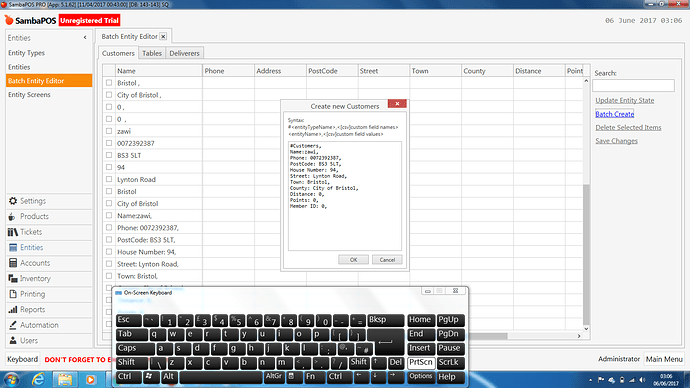Image resolution: width=690 pixels, height=388 pixels.
Task: Tick checkbox for zawi row
Action: [109, 131]
